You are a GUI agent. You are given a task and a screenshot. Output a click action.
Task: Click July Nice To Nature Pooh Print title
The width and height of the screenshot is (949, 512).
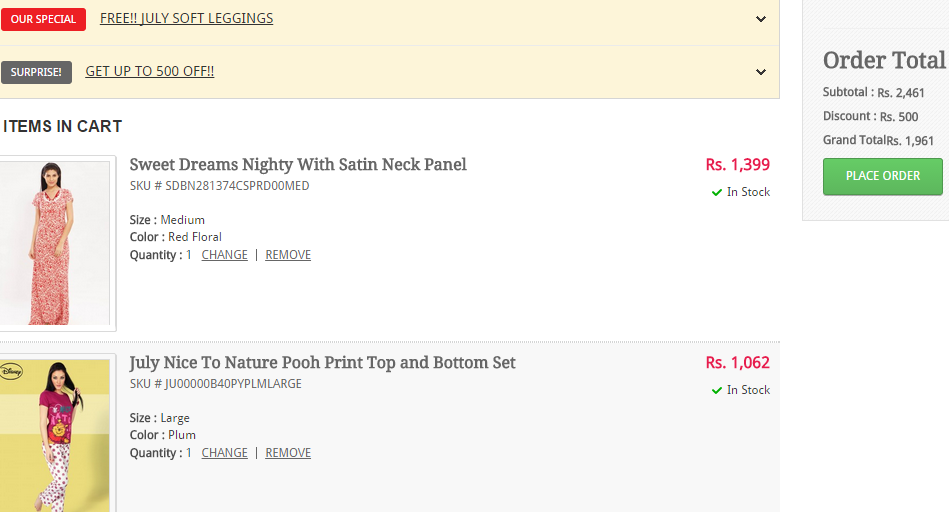click(x=322, y=363)
